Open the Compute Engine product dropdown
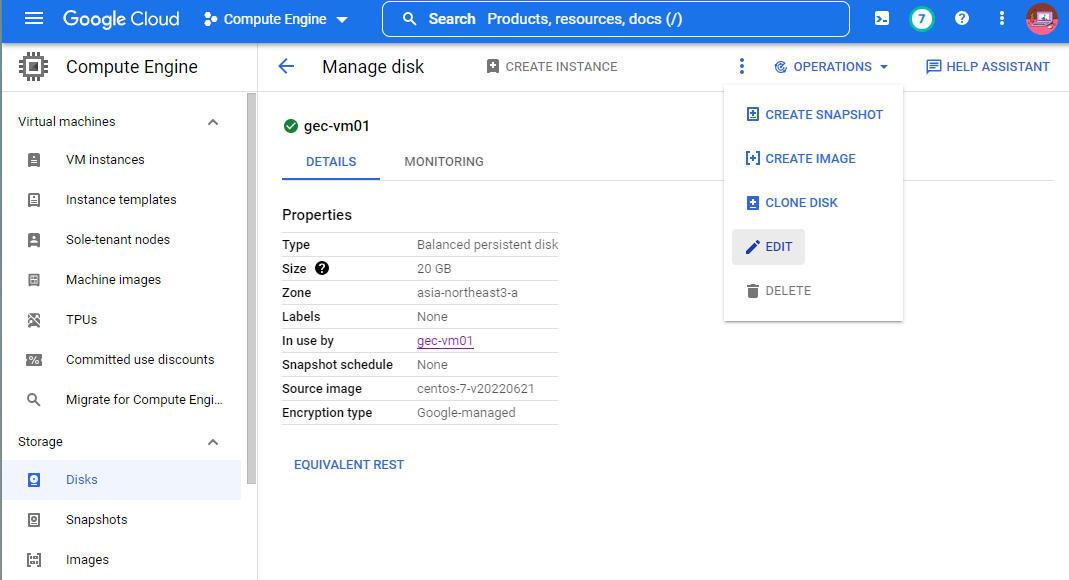The image size is (1069, 580). (275, 19)
